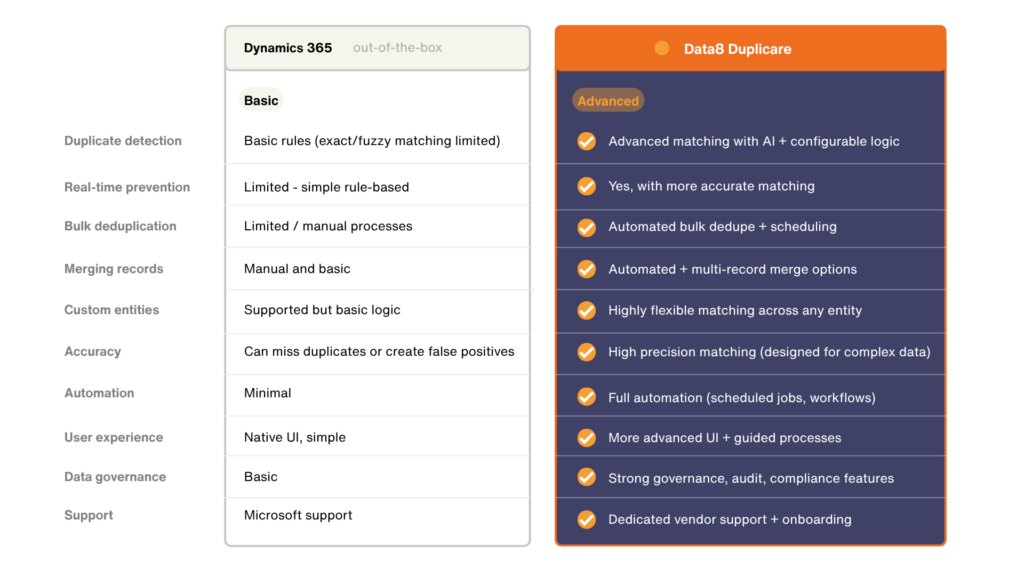Open the Advanced badge in Data8 column

click(x=607, y=100)
